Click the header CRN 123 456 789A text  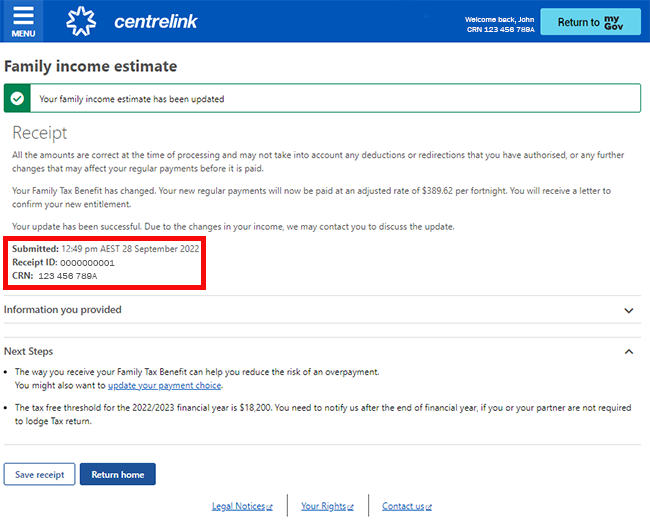(501, 30)
